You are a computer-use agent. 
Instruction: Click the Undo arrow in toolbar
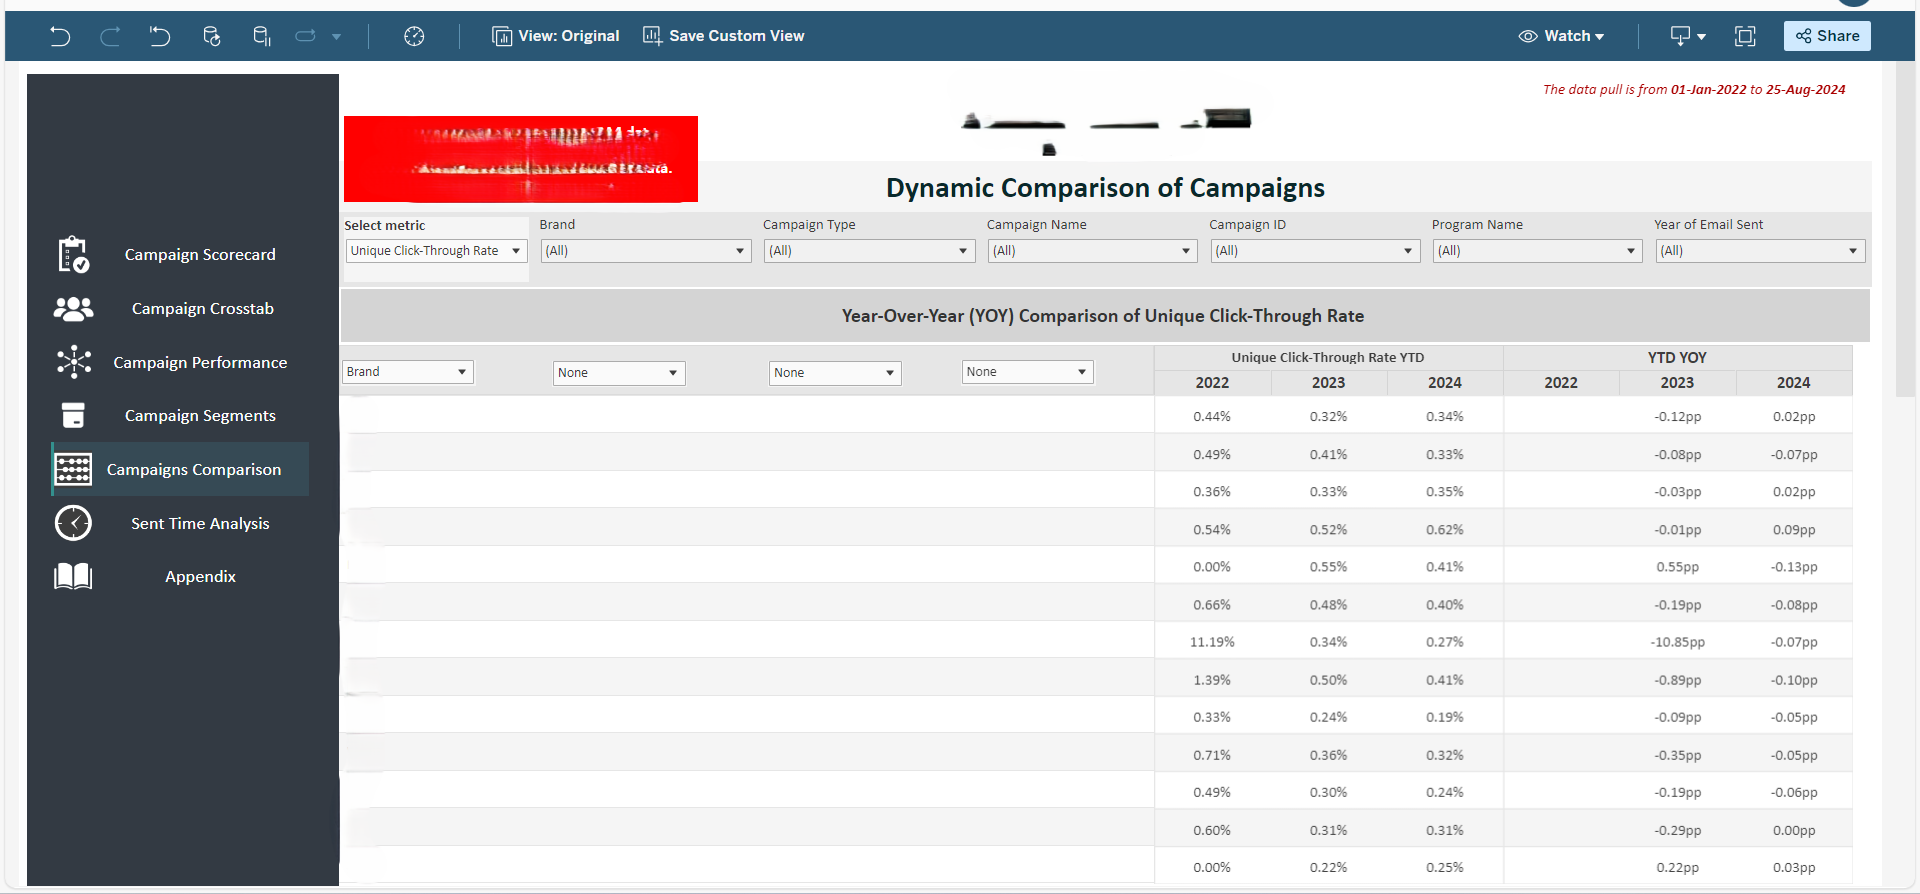point(60,37)
